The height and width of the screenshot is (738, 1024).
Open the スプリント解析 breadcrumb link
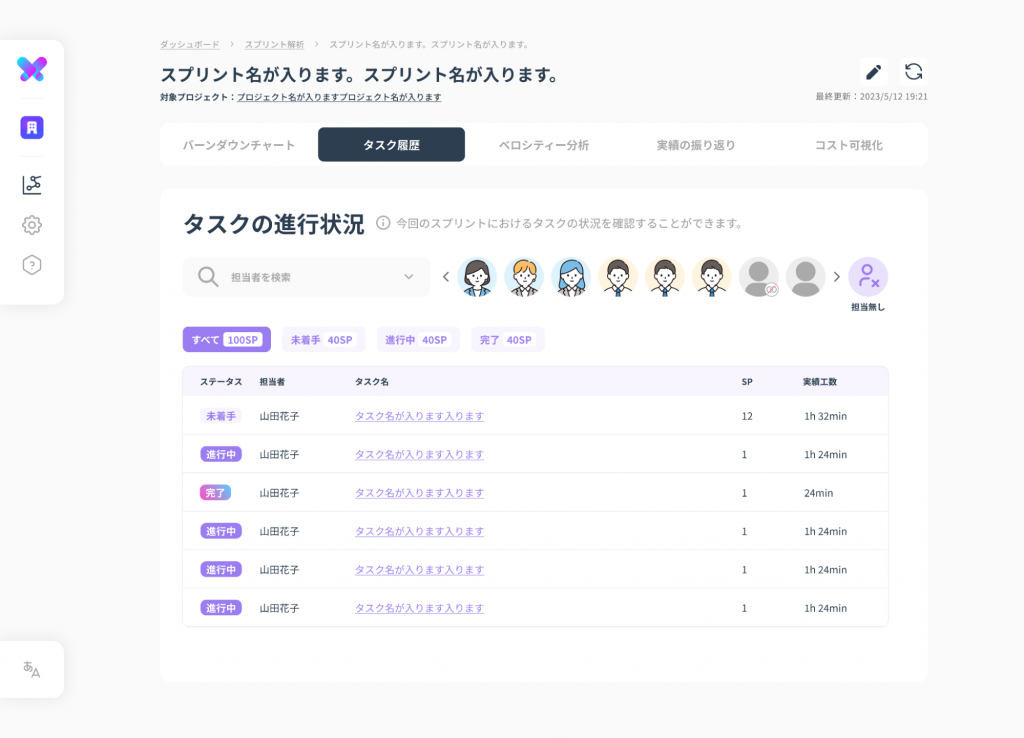274,44
